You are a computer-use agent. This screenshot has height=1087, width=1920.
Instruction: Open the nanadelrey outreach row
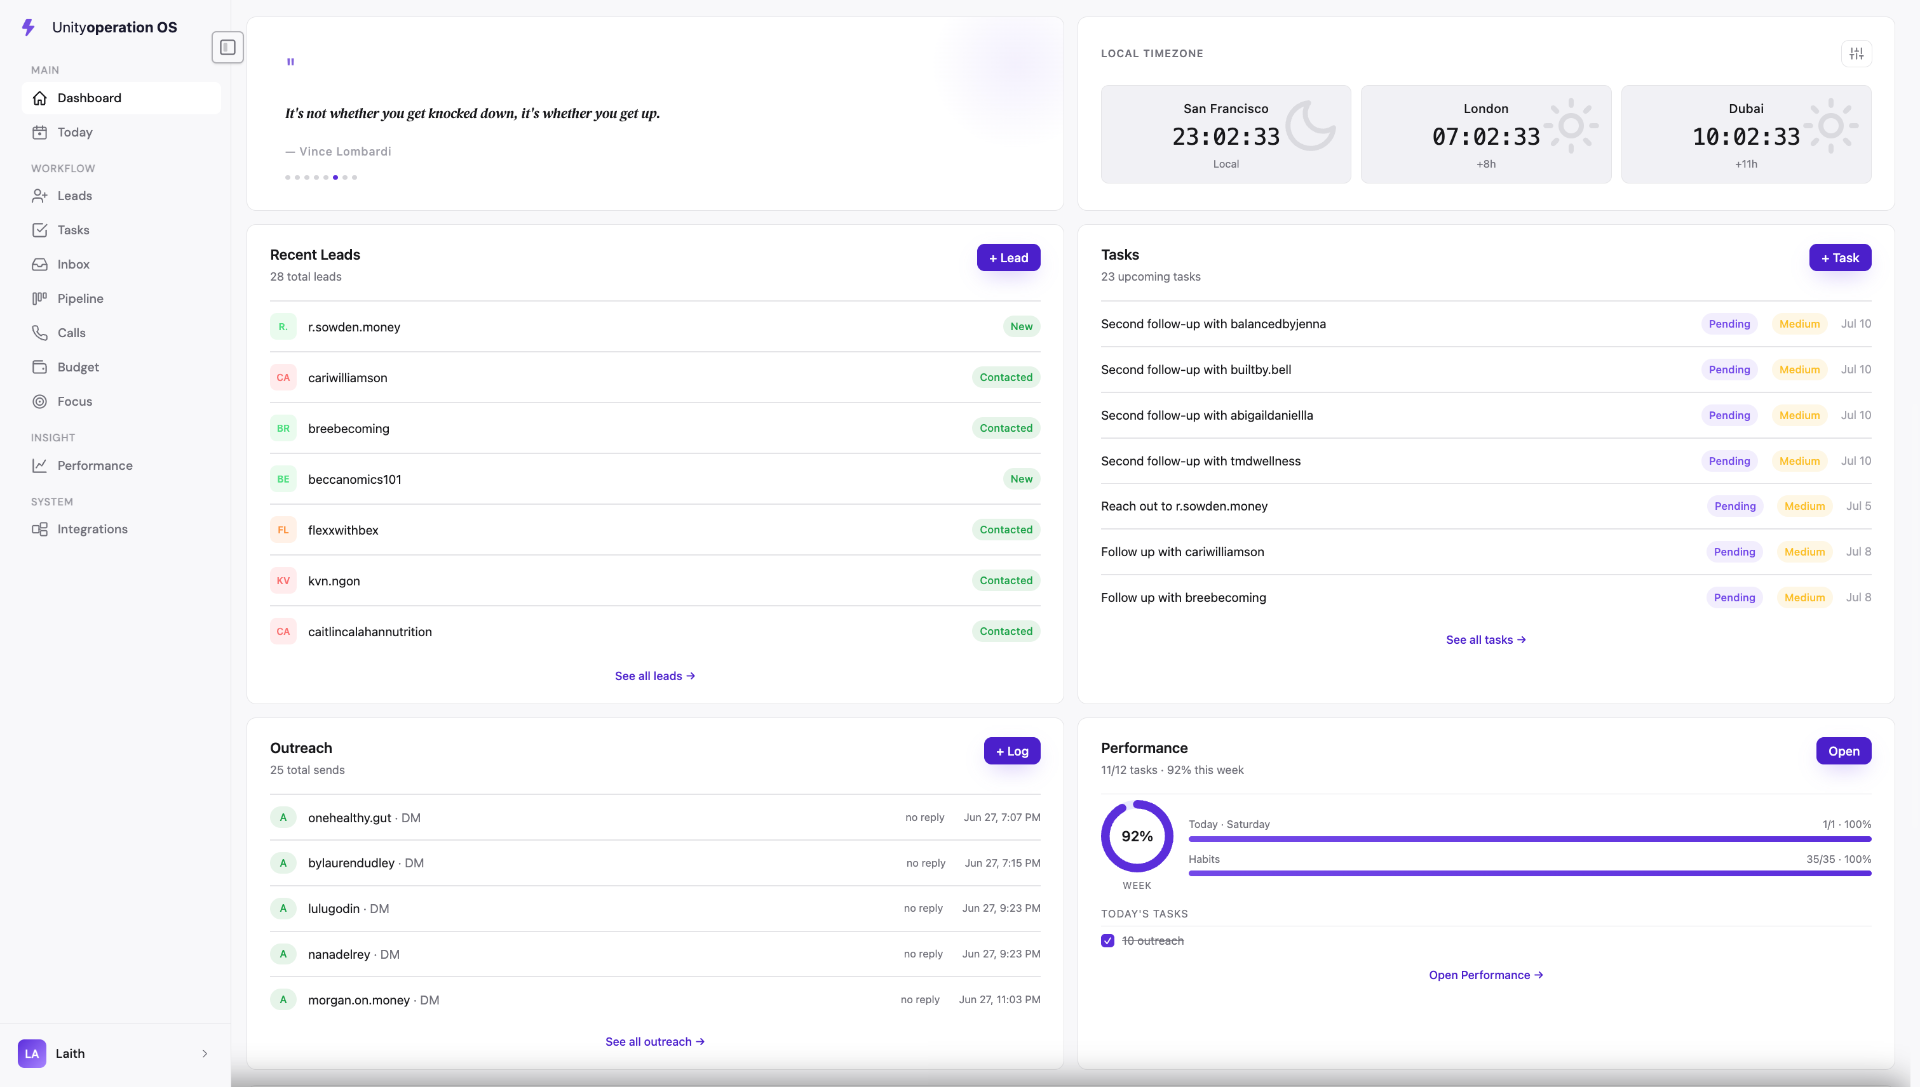(x=655, y=954)
